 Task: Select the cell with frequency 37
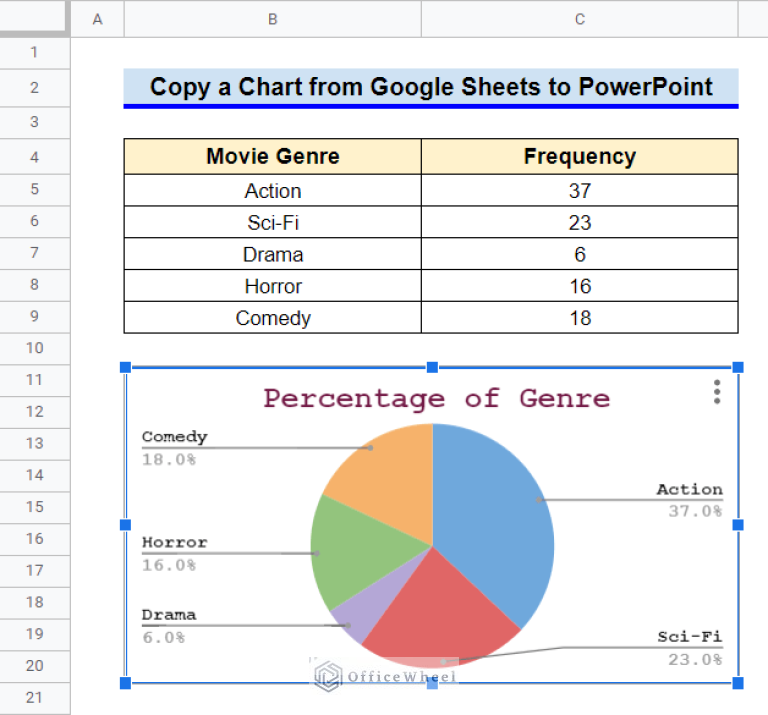[579, 190]
